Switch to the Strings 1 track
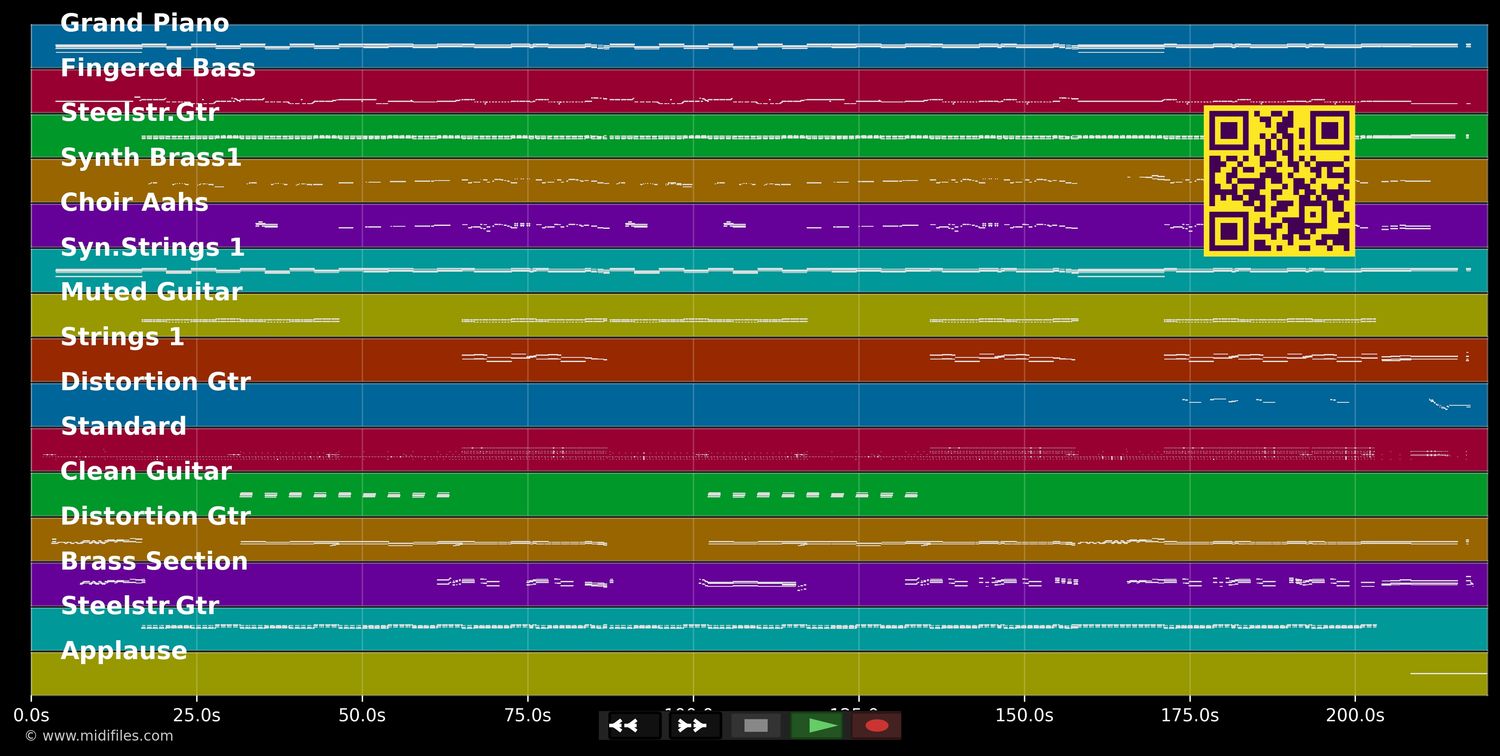This screenshot has width=1500, height=756. (x=122, y=337)
